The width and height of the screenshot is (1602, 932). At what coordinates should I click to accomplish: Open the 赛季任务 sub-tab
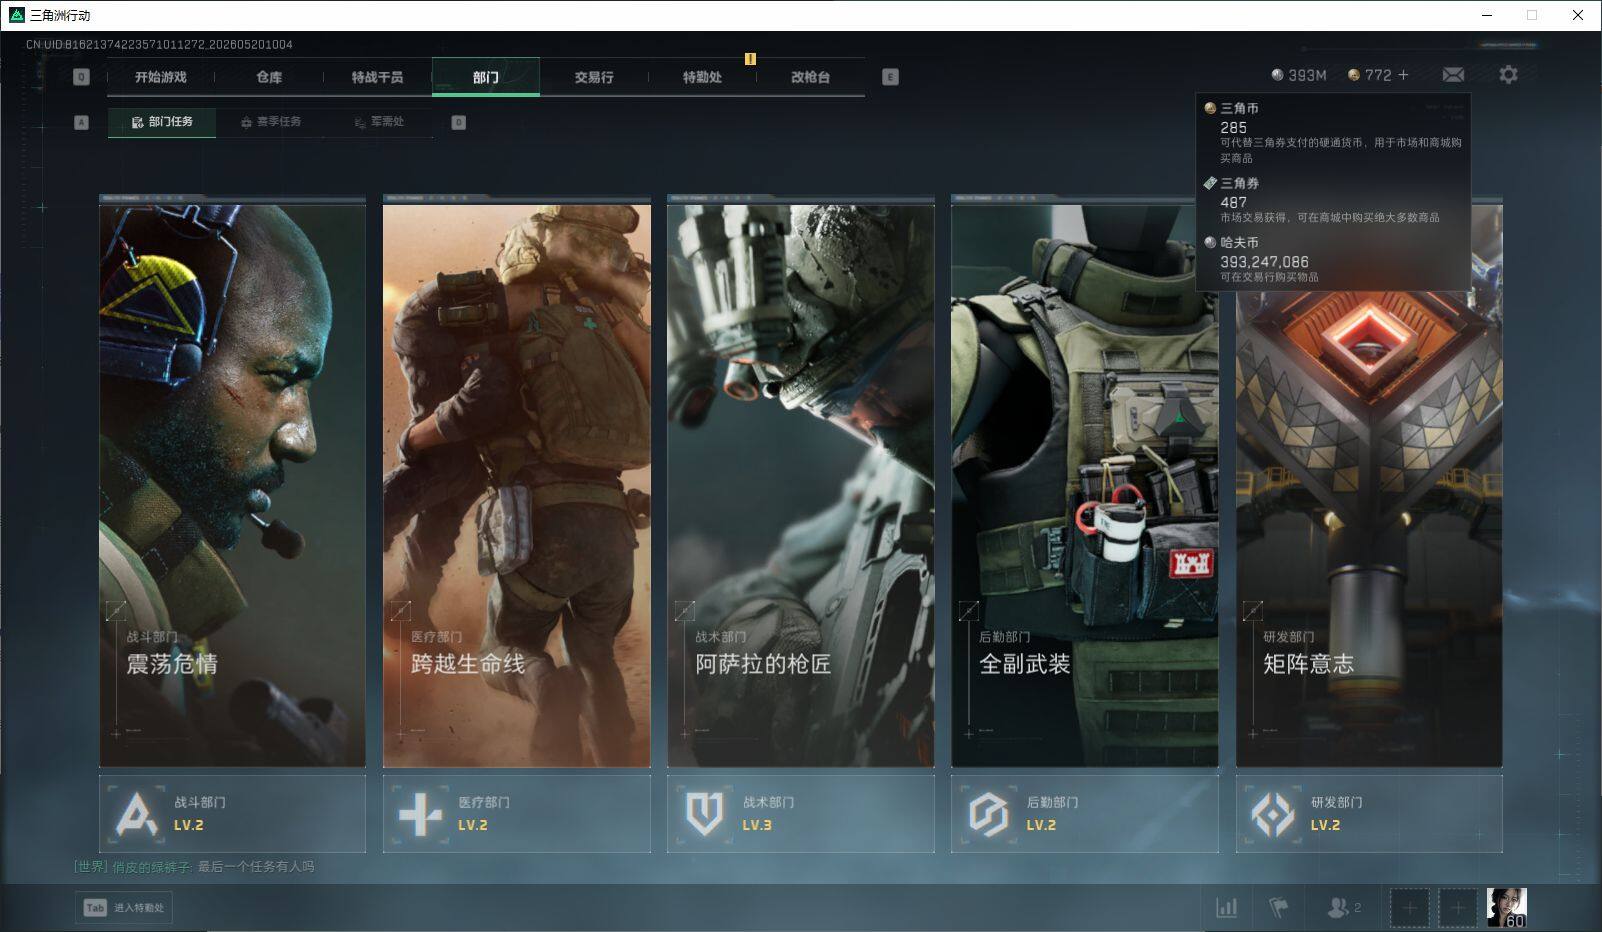tap(270, 122)
